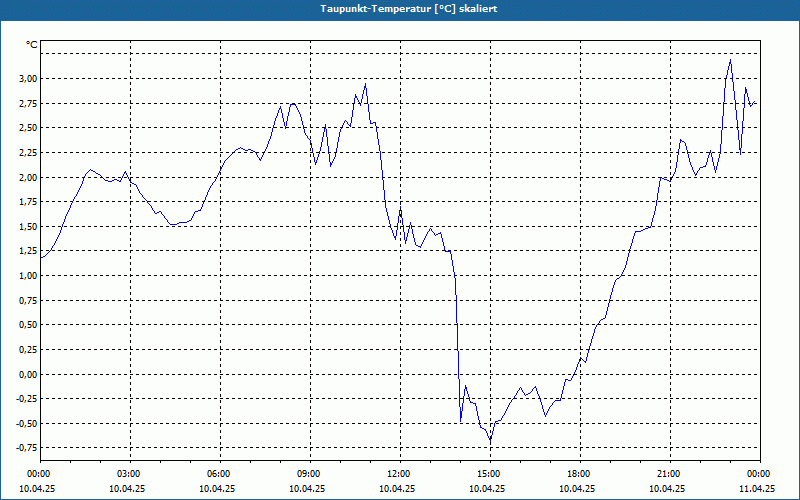Screen dimensions: 800x500
Task: Click the -0,25 y-axis label
Action: pyautogui.click(x=26, y=398)
